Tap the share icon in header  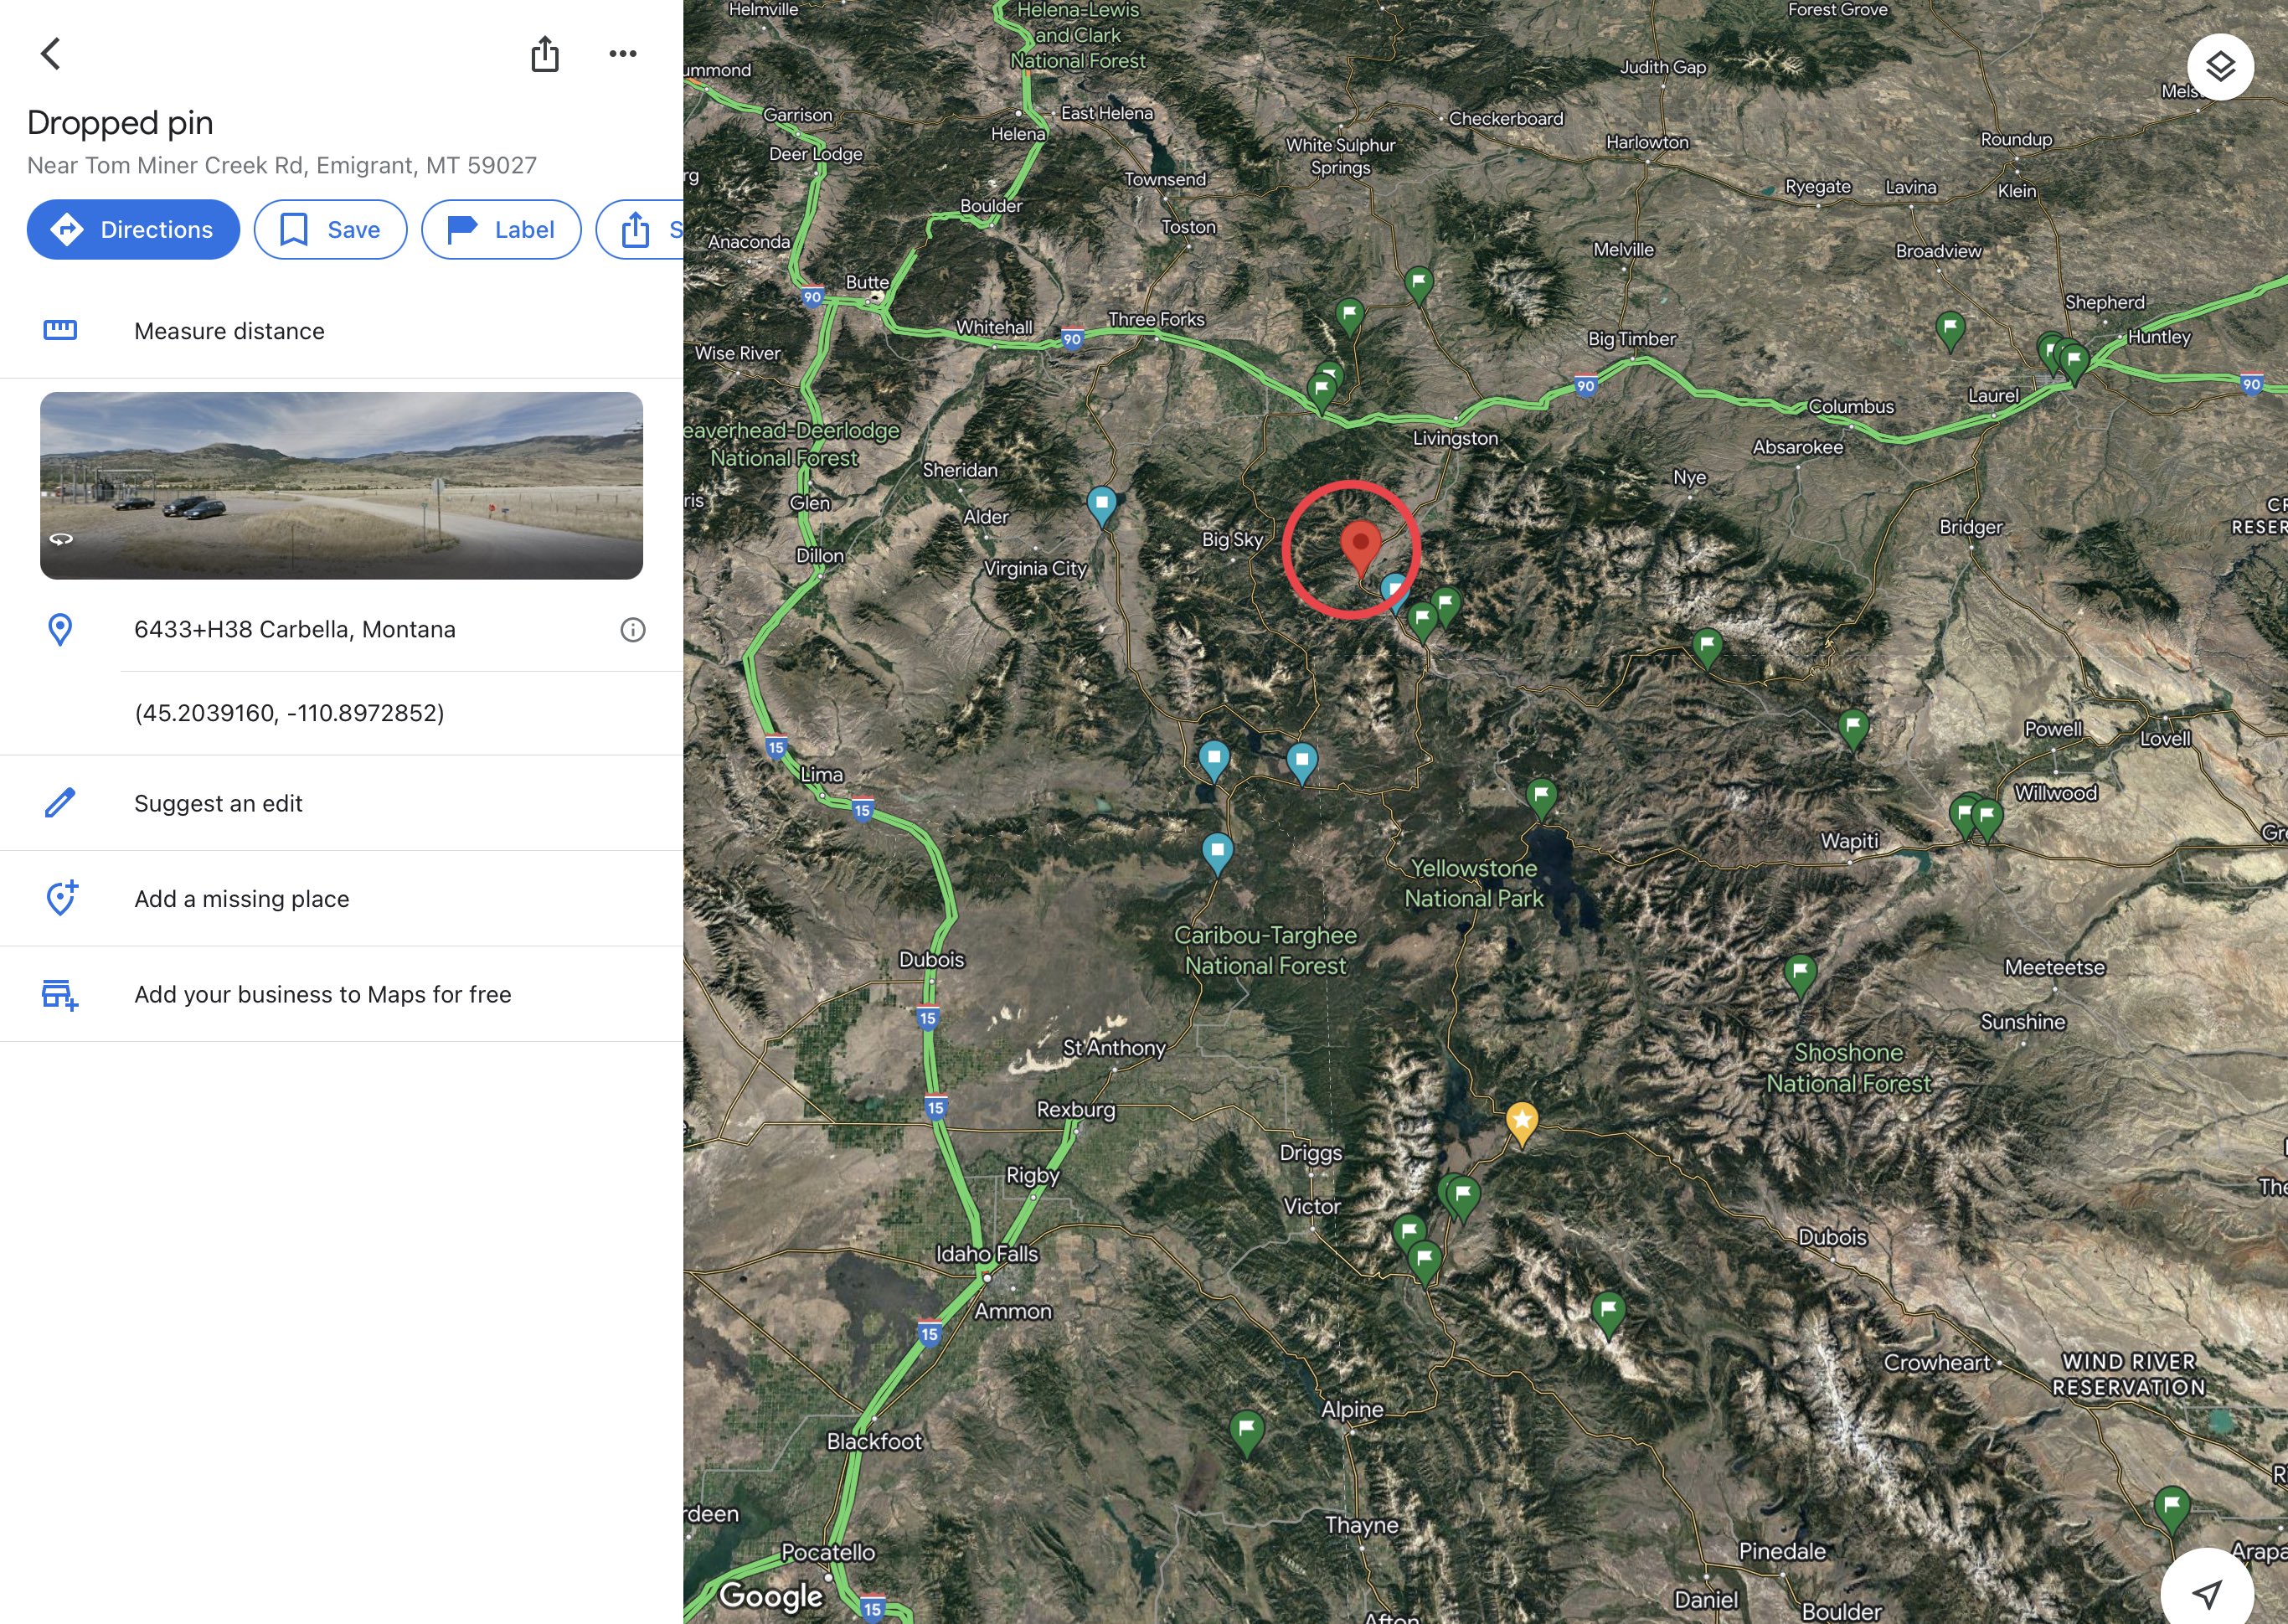coord(545,54)
